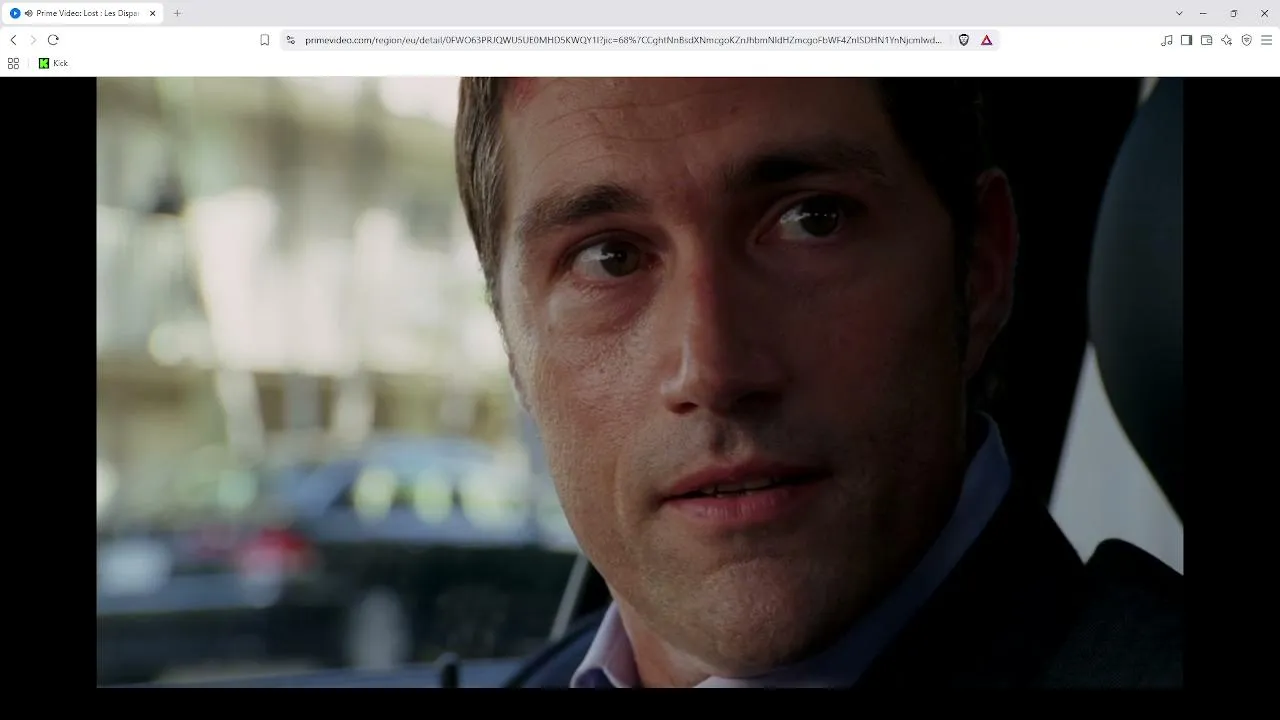Open the Brave Shields lion icon
1280x720 pixels.
(x=964, y=40)
